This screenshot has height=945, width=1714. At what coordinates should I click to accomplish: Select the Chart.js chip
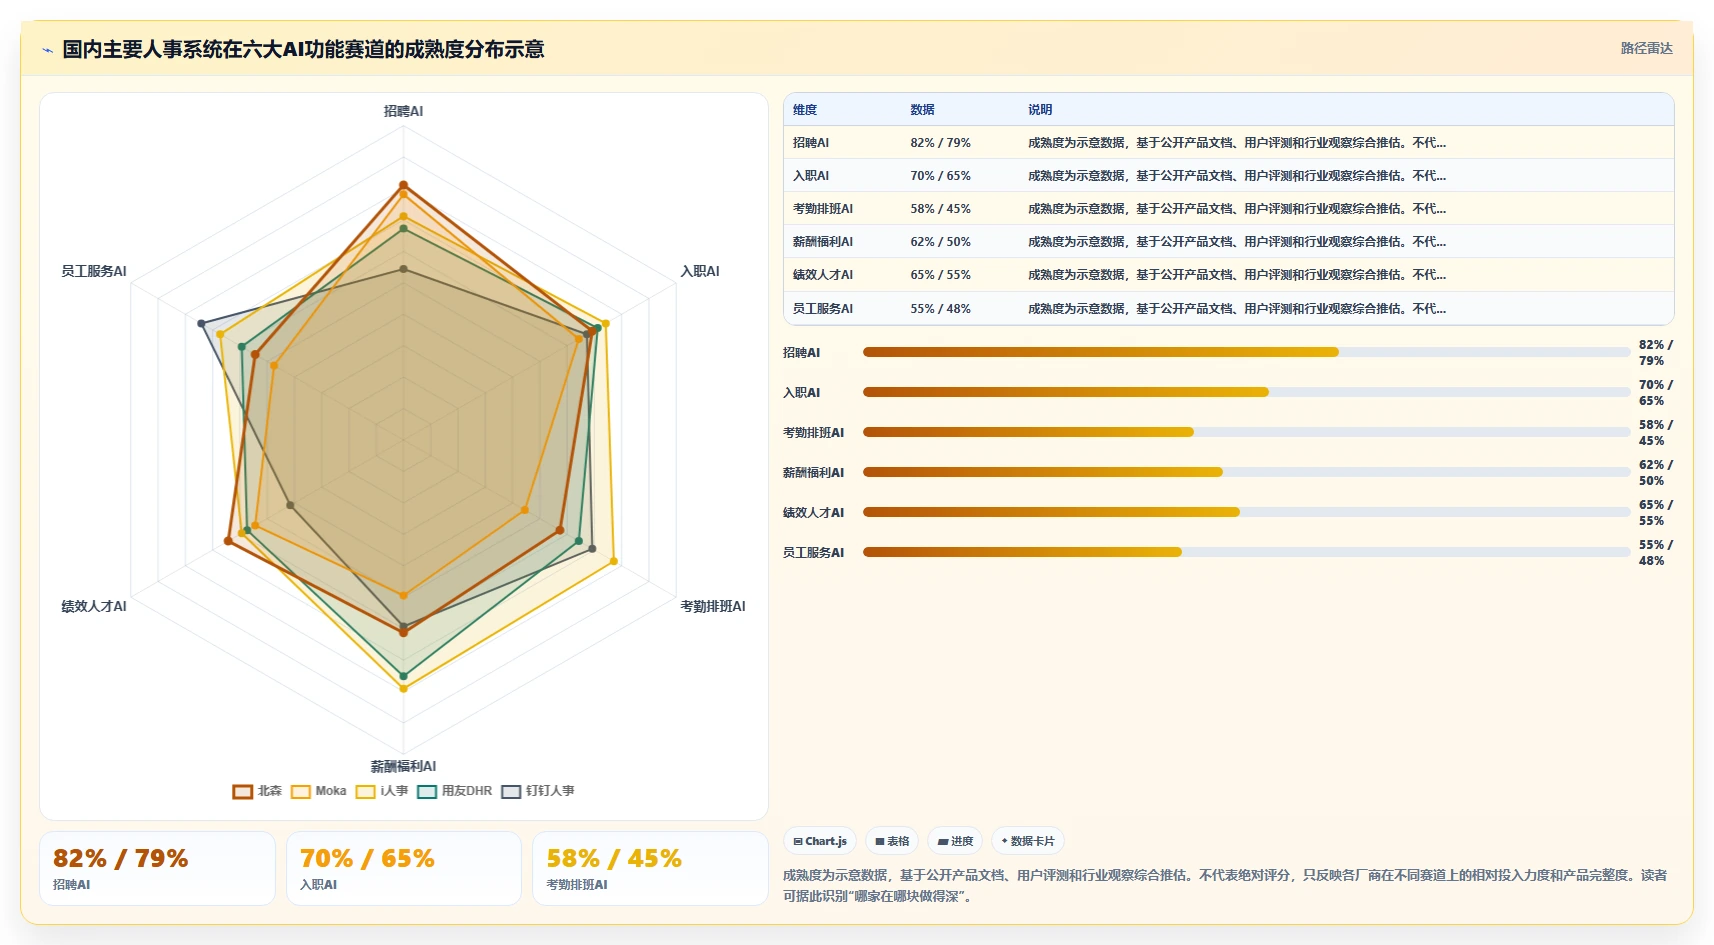[820, 841]
